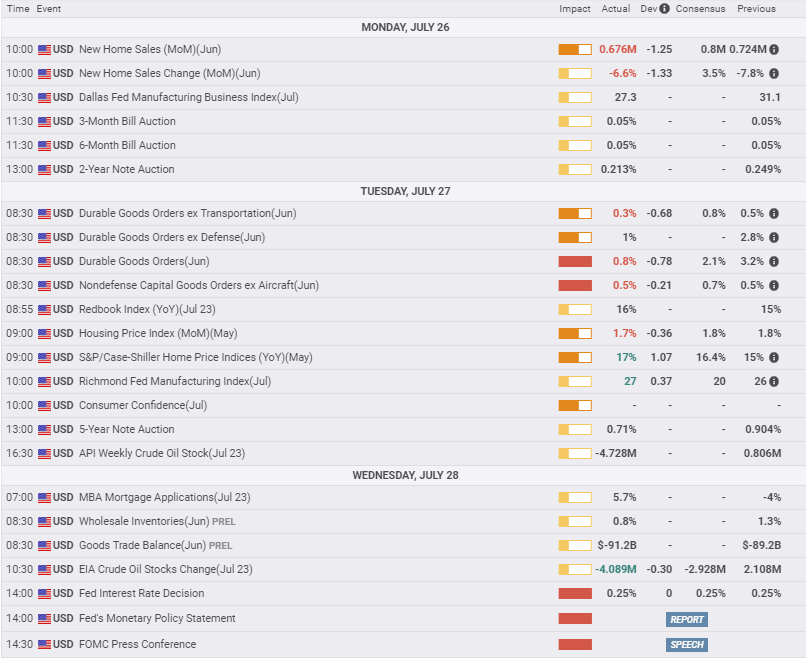This screenshot has height=658, width=806.
Task: Click info icon in Durable Goods ex Defense row
Action: pyautogui.click(x=774, y=237)
